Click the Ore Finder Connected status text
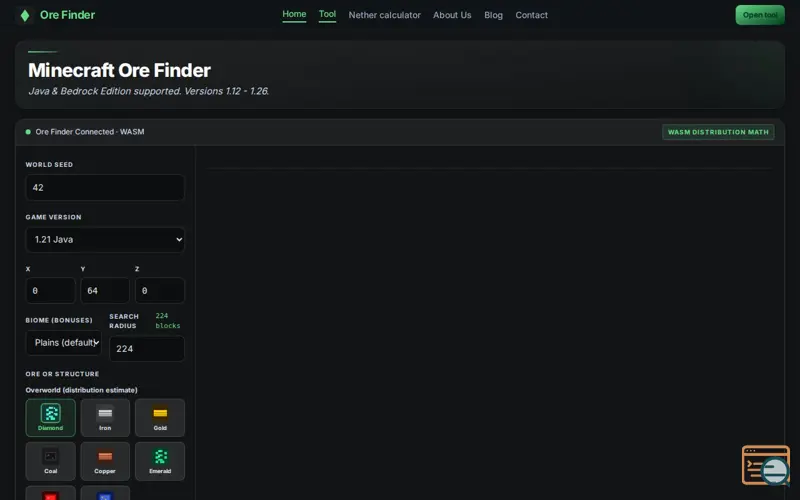The width and height of the screenshot is (800, 500). 90,132
